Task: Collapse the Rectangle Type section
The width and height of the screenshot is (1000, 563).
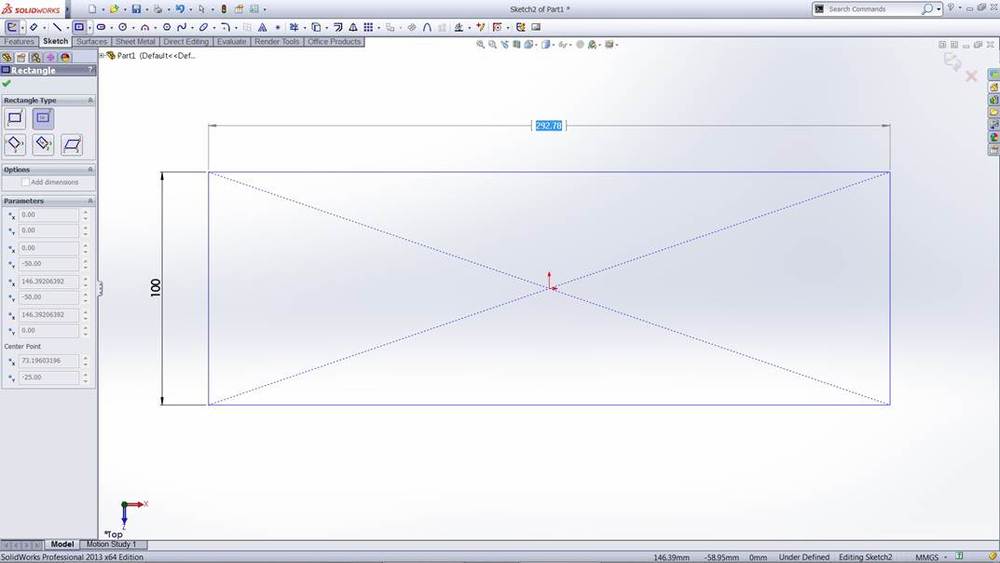Action: click(x=90, y=101)
